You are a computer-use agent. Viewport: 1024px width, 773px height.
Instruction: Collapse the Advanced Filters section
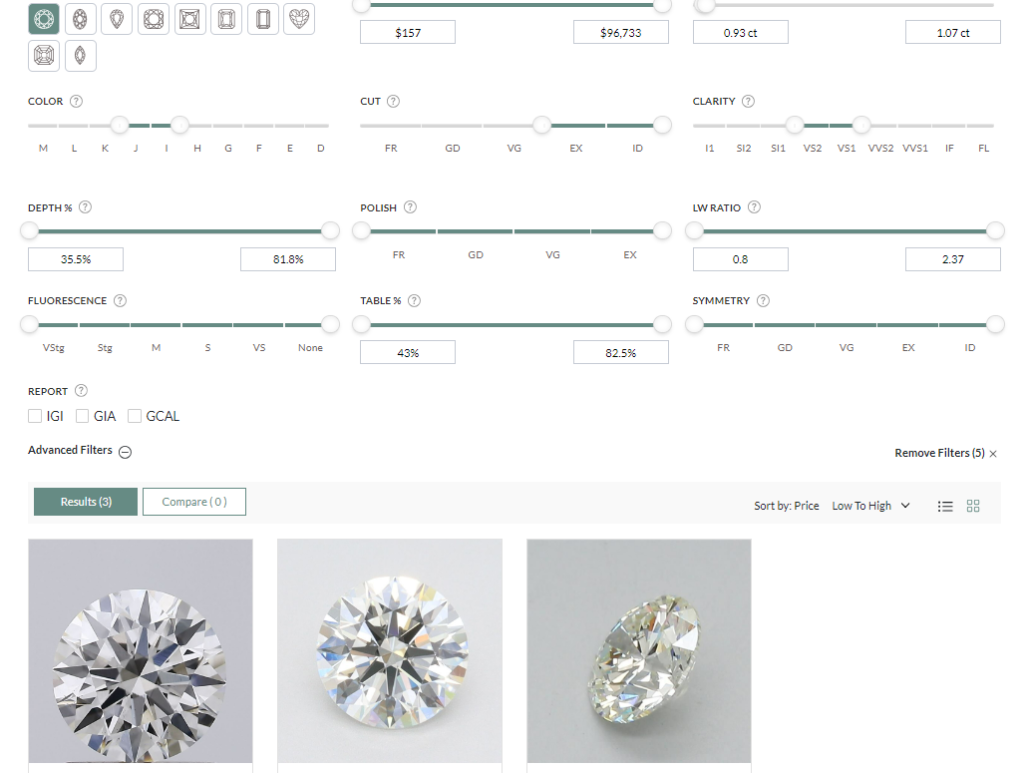tap(125, 451)
